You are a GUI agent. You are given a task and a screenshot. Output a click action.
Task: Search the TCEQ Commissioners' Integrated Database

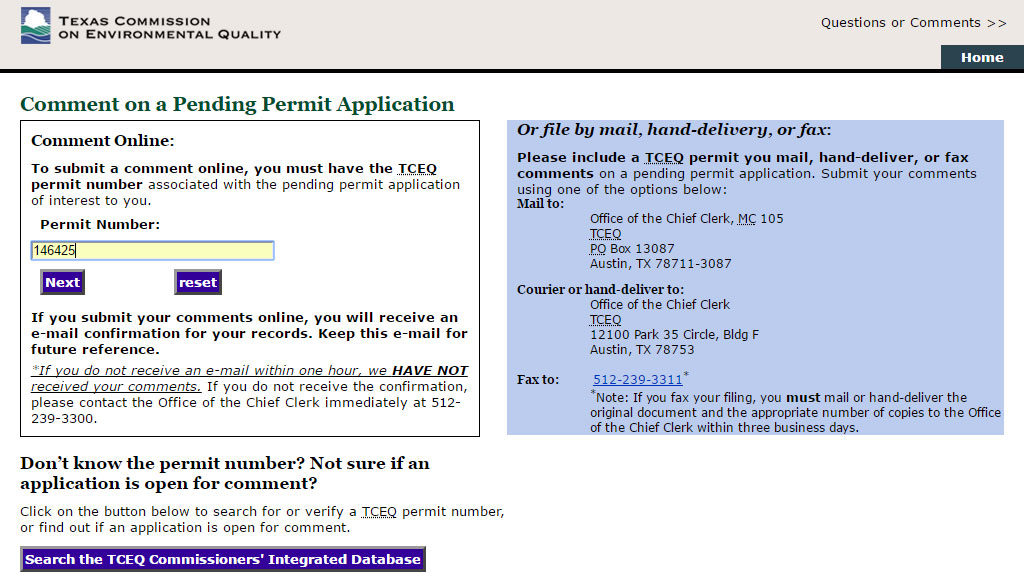pyautogui.click(x=223, y=559)
